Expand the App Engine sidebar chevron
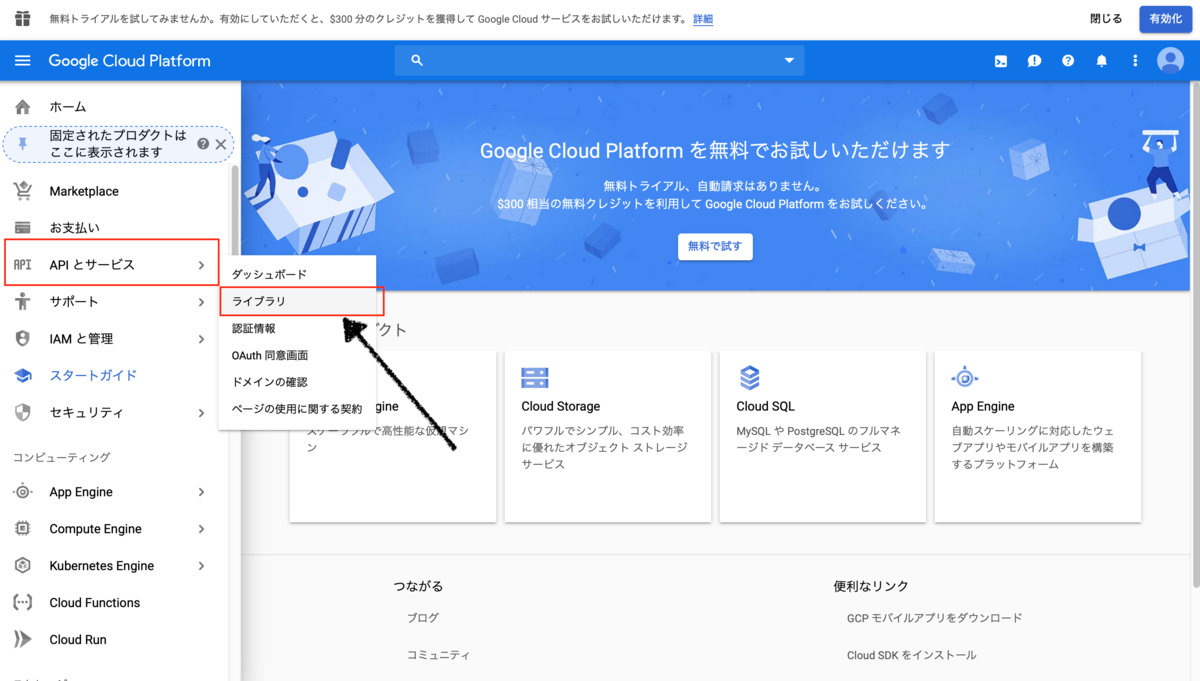This screenshot has width=1200, height=681. (201, 492)
